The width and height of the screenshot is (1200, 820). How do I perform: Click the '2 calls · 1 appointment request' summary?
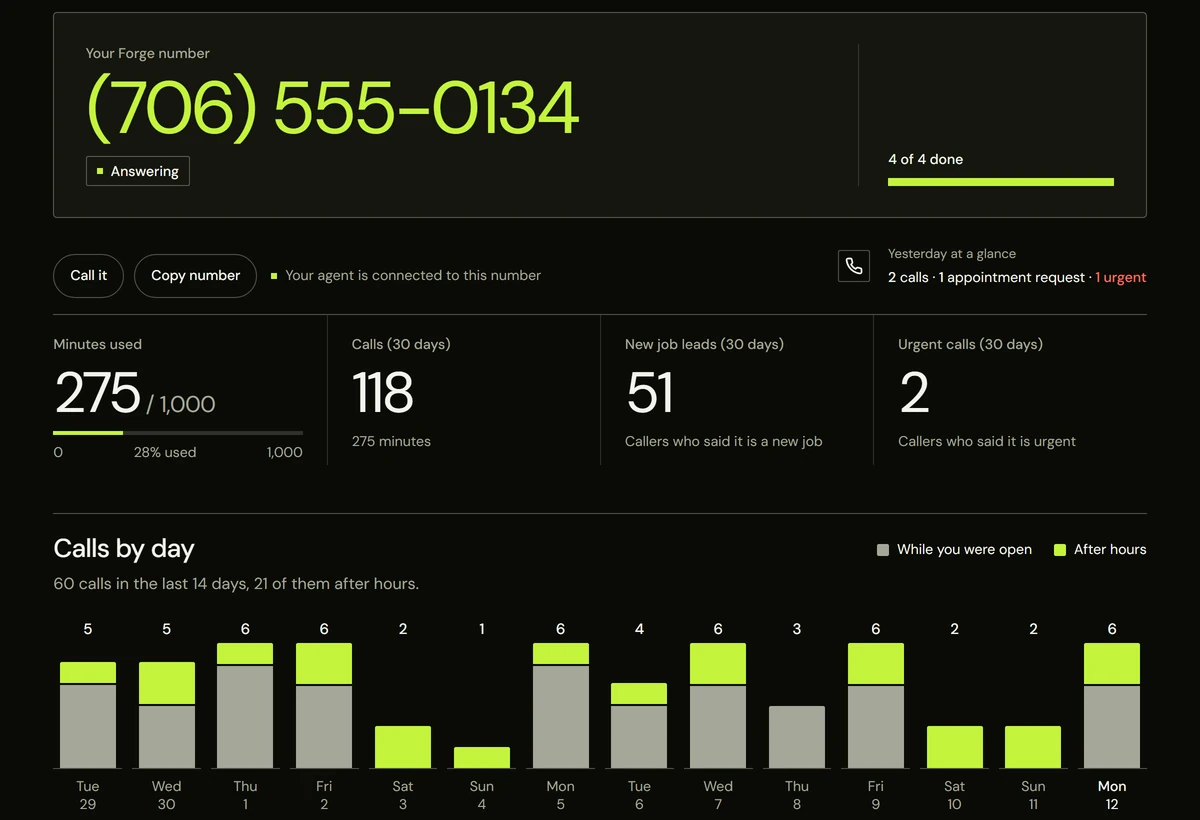point(986,278)
